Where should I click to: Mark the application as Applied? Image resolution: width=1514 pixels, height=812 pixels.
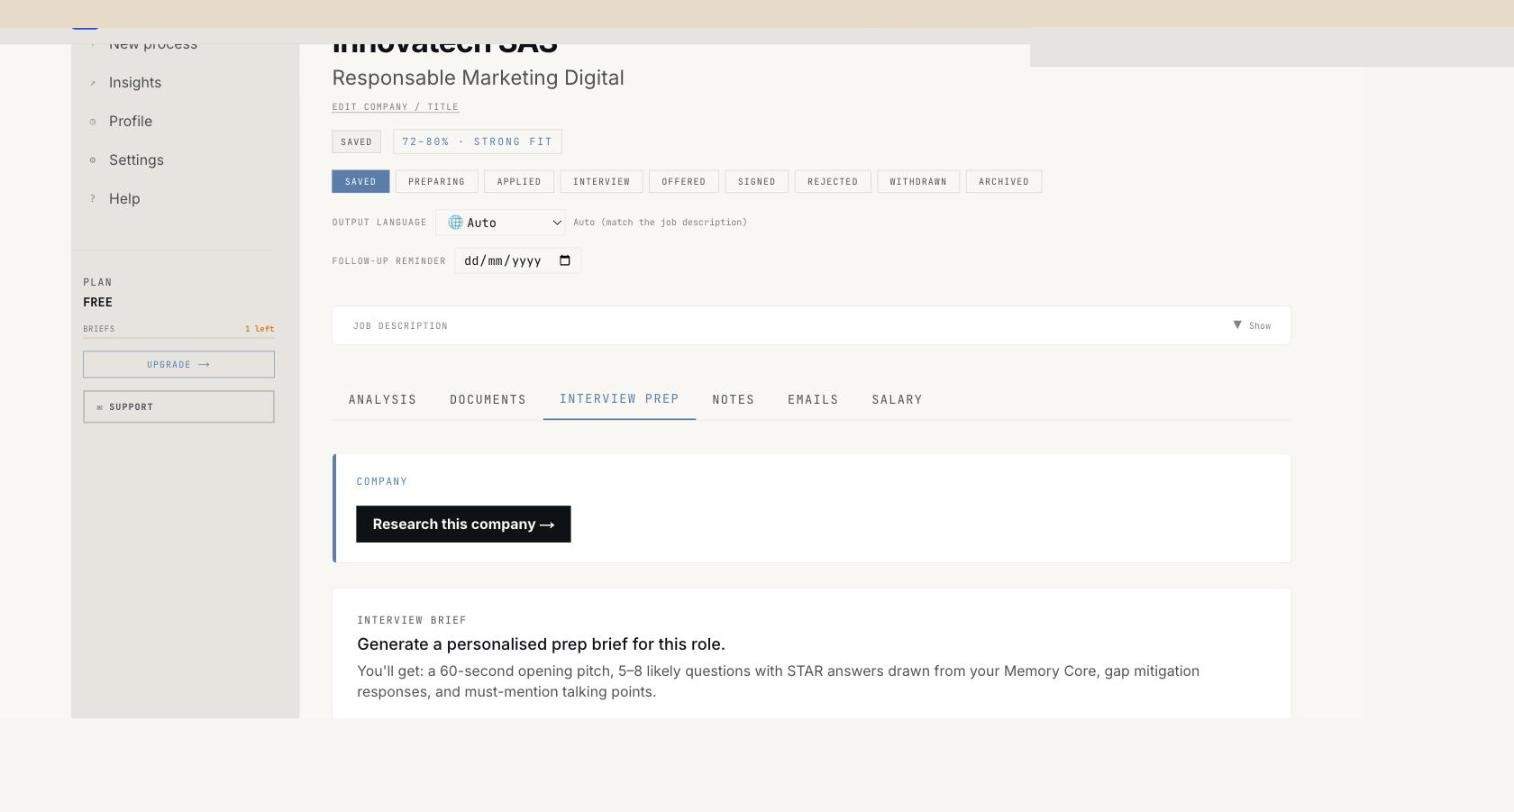point(519,182)
